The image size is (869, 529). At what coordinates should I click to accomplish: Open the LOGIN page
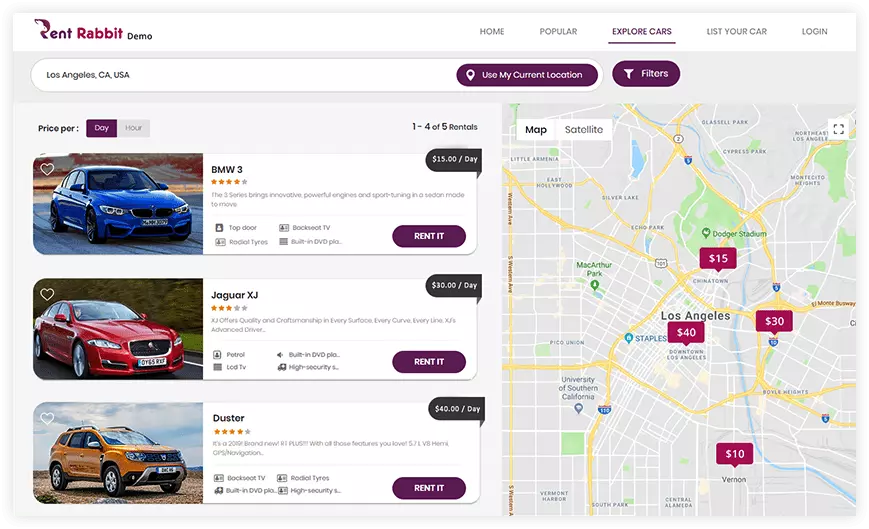(814, 32)
